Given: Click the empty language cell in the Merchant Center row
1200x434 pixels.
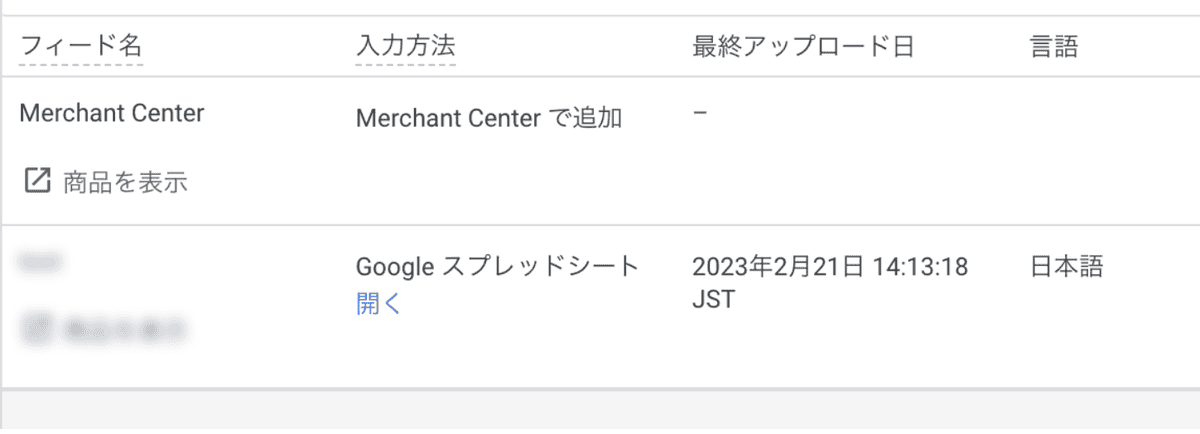Looking at the screenshot, I should tap(1100, 150).
